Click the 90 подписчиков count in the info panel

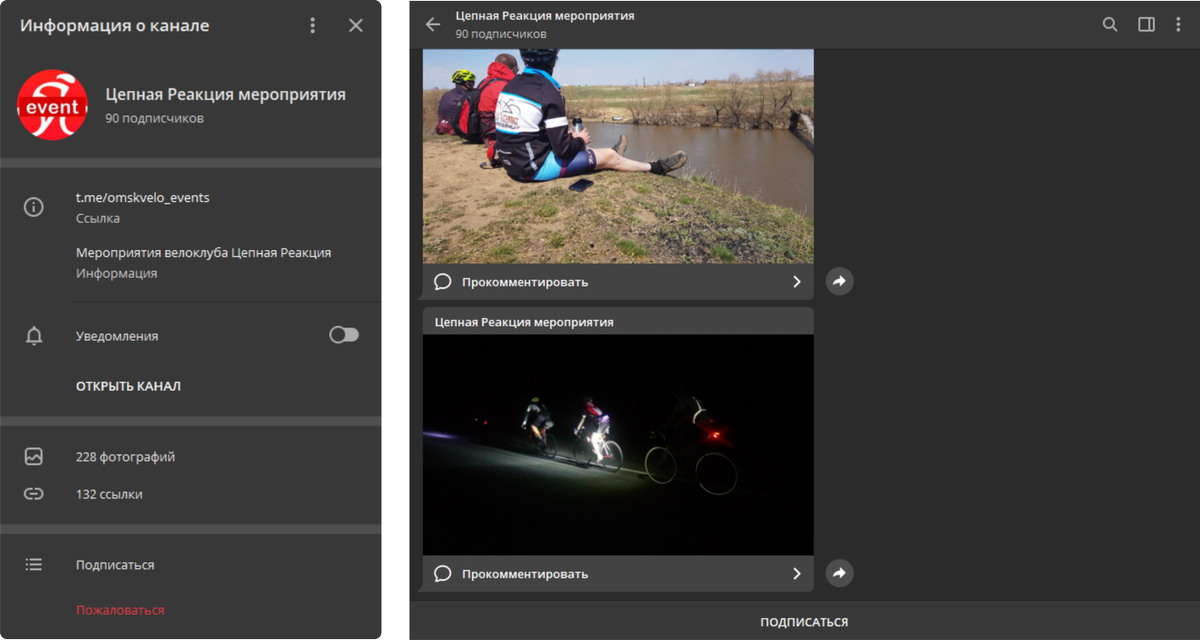(155, 118)
